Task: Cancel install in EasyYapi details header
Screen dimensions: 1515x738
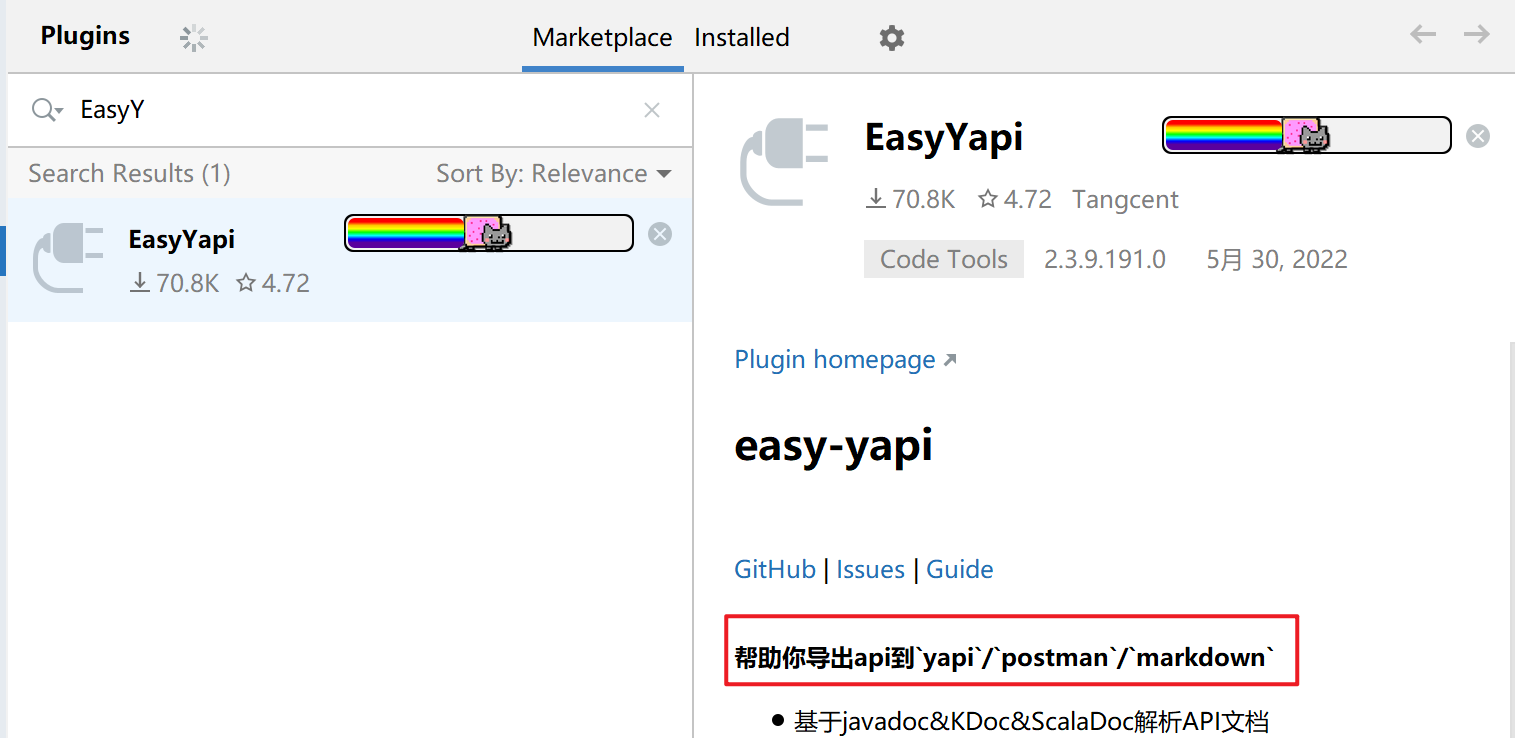Action: pos(1478,136)
